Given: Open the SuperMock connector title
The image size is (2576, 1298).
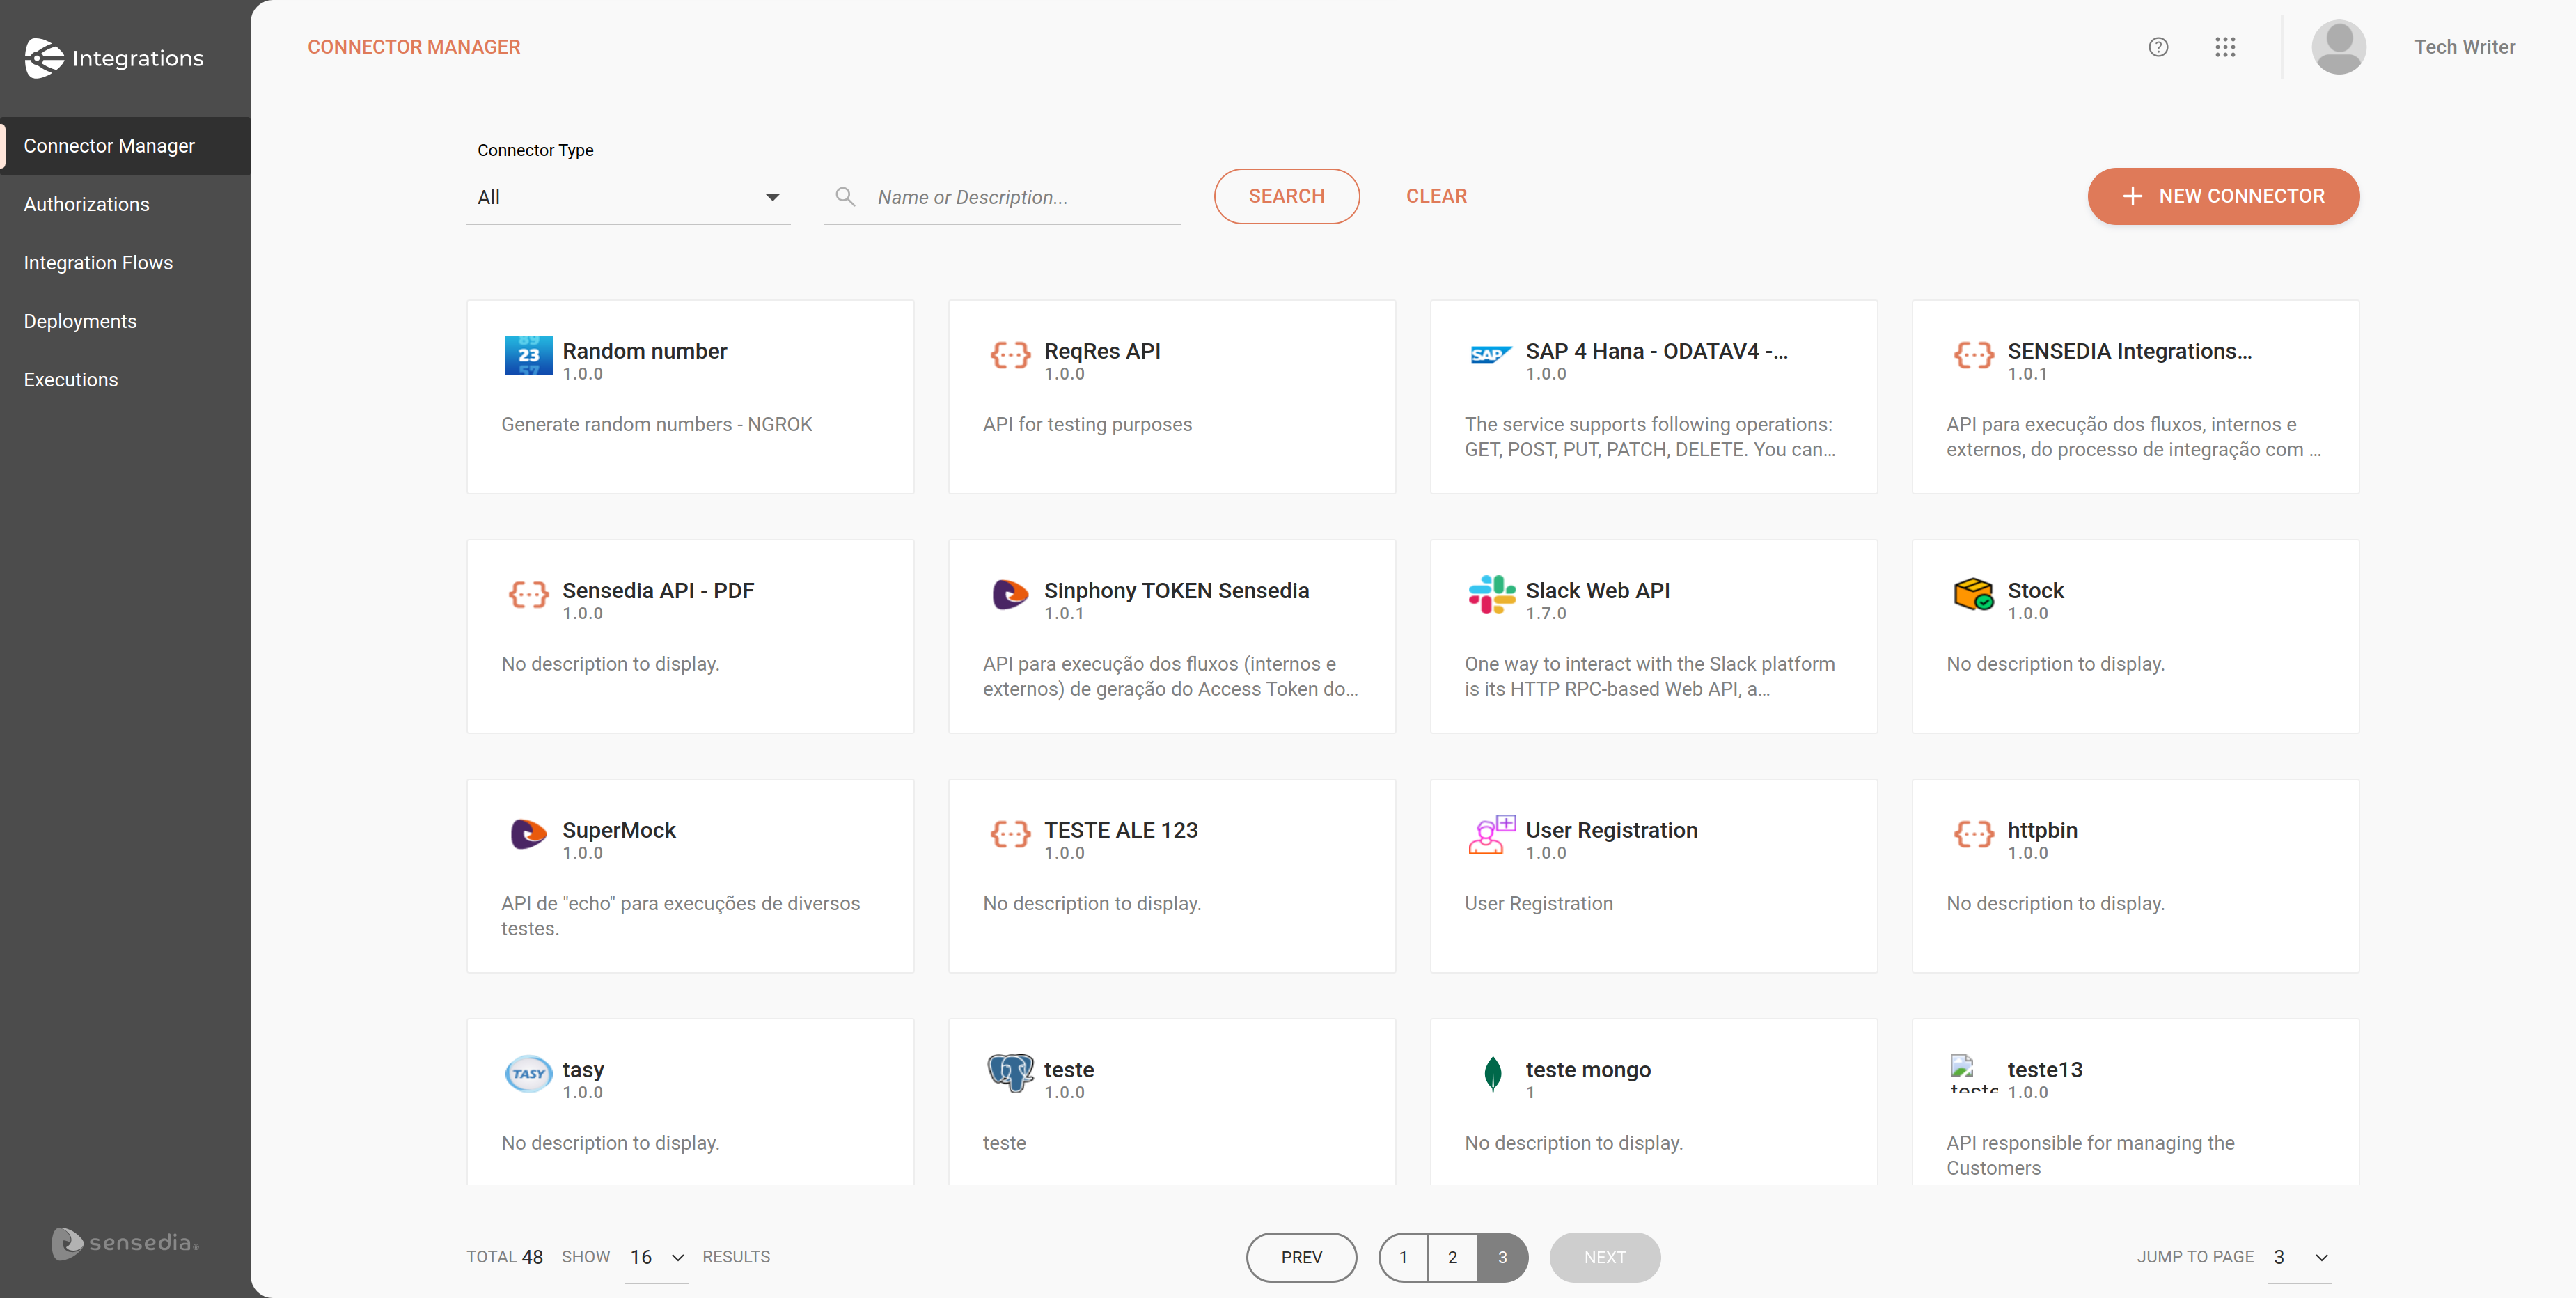Looking at the screenshot, I should click(618, 830).
